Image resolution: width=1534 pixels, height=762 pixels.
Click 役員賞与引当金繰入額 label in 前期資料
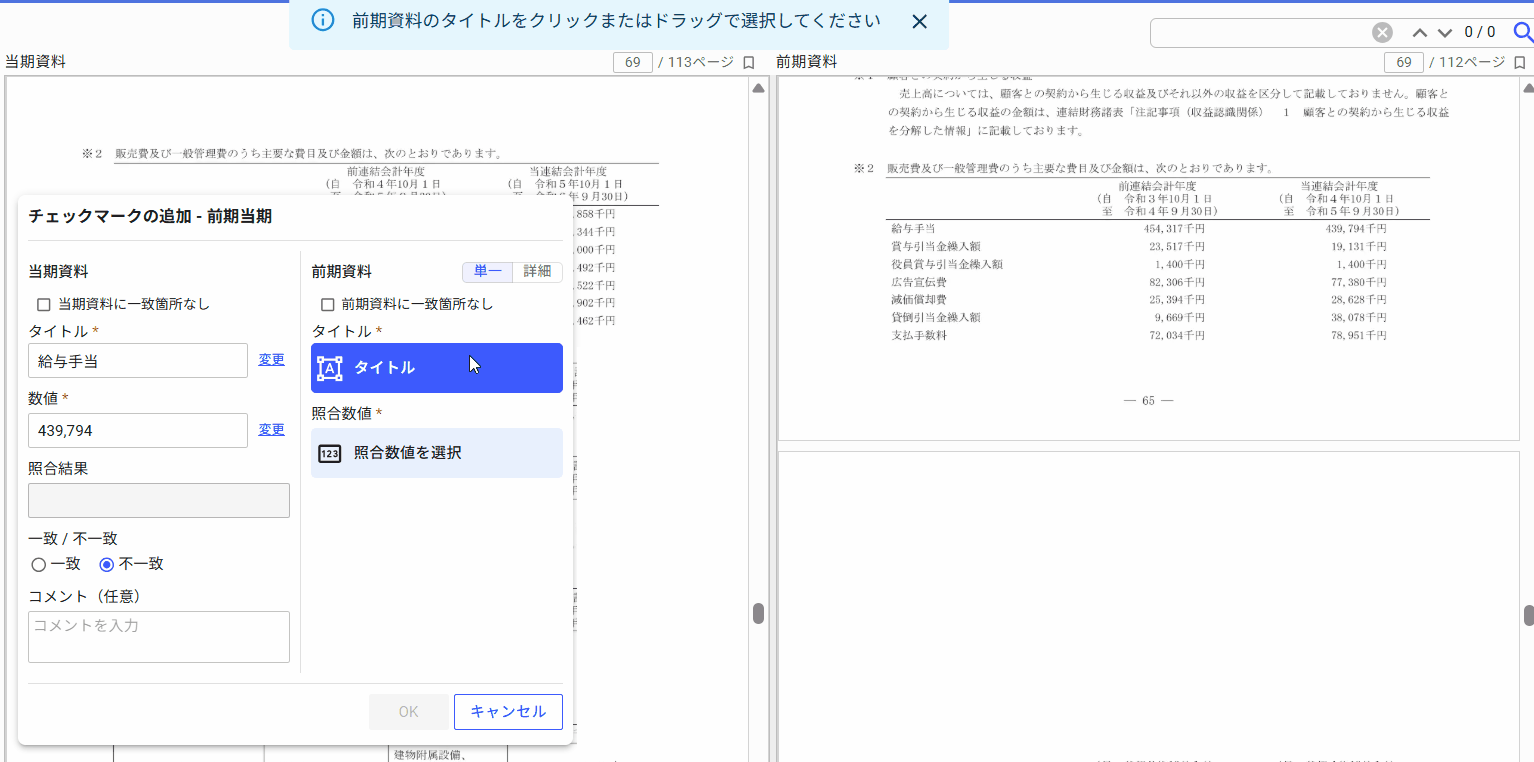click(x=946, y=264)
